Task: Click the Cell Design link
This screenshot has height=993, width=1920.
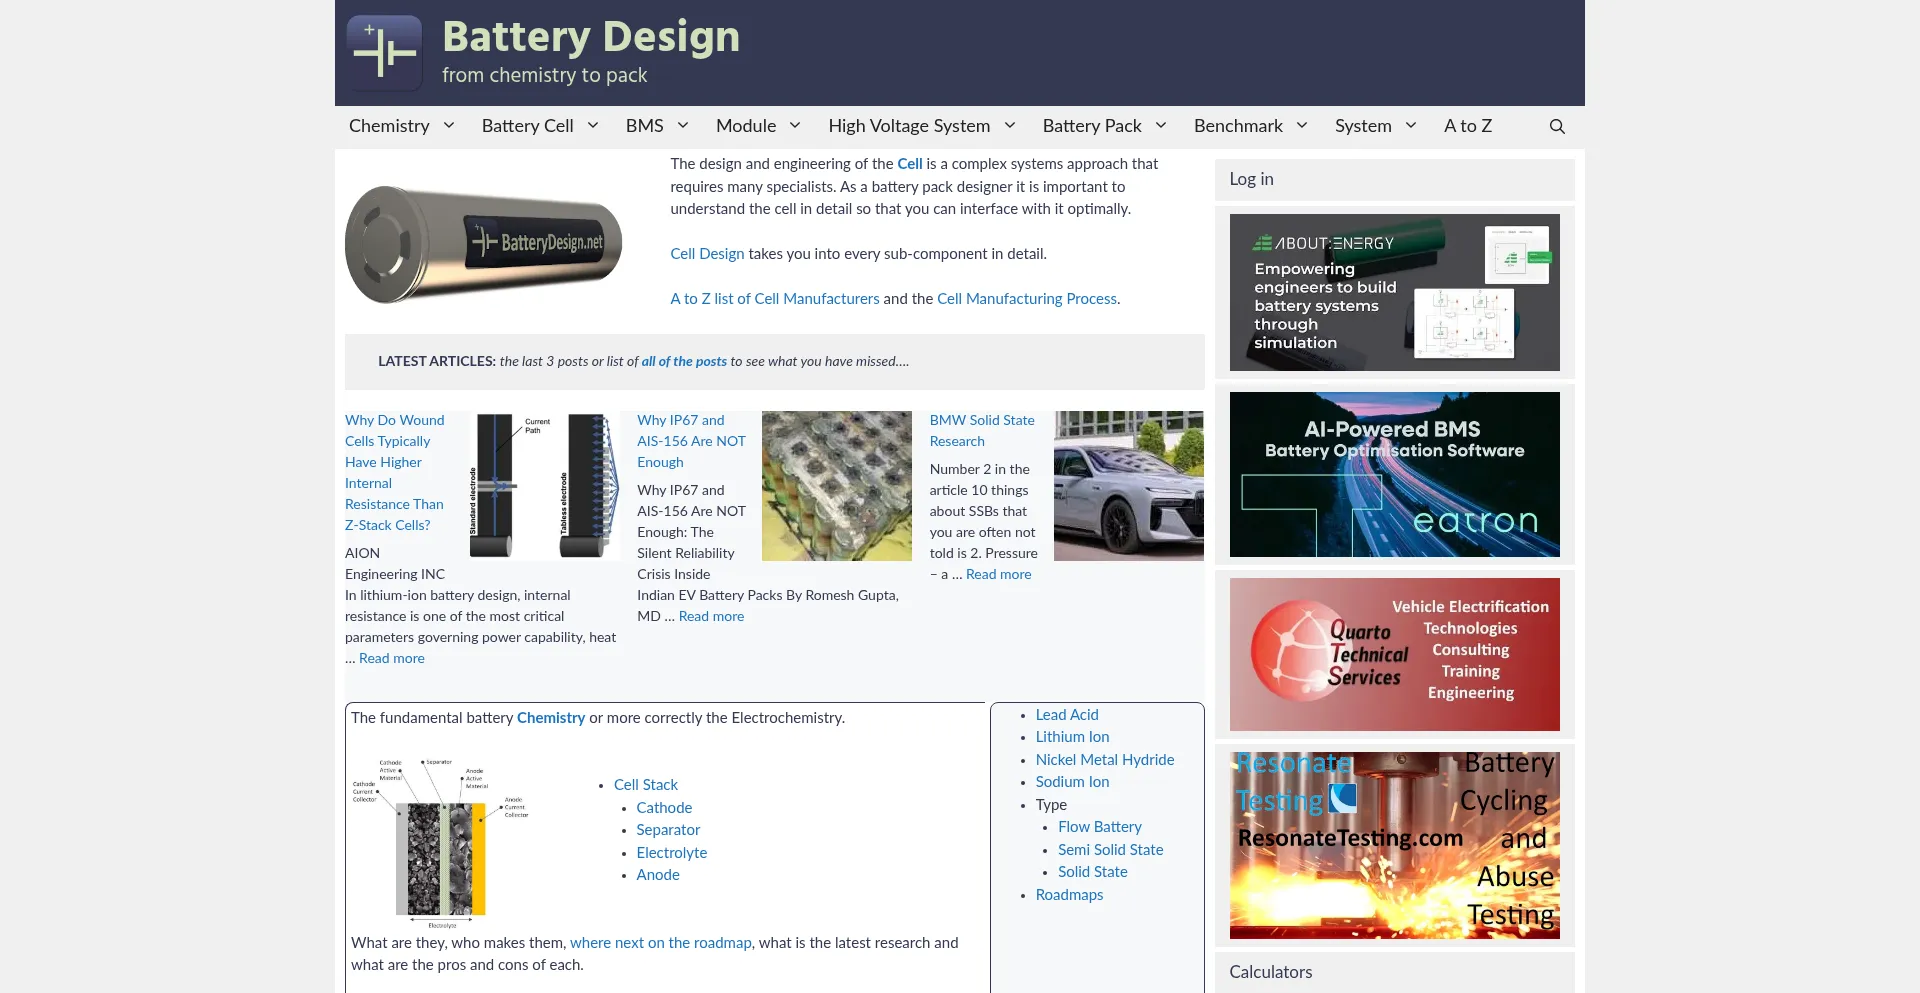Action: [x=706, y=254]
